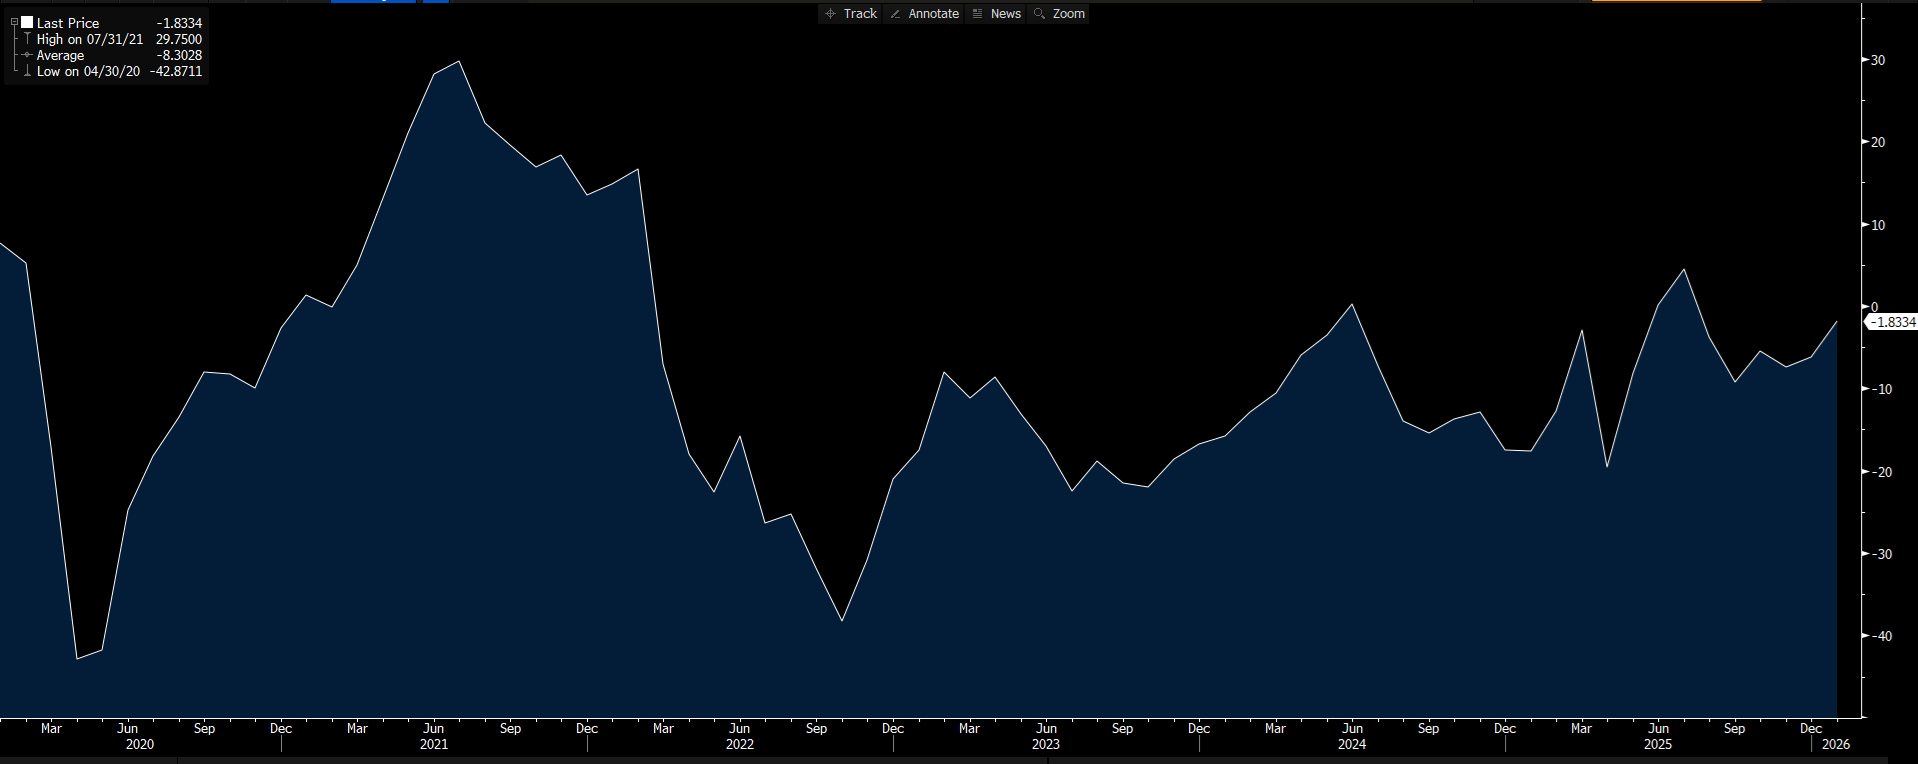The height and width of the screenshot is (764, 1918).
Task: Click the -1.8334 last price axis flag
Action: [x=1893, y=322]
